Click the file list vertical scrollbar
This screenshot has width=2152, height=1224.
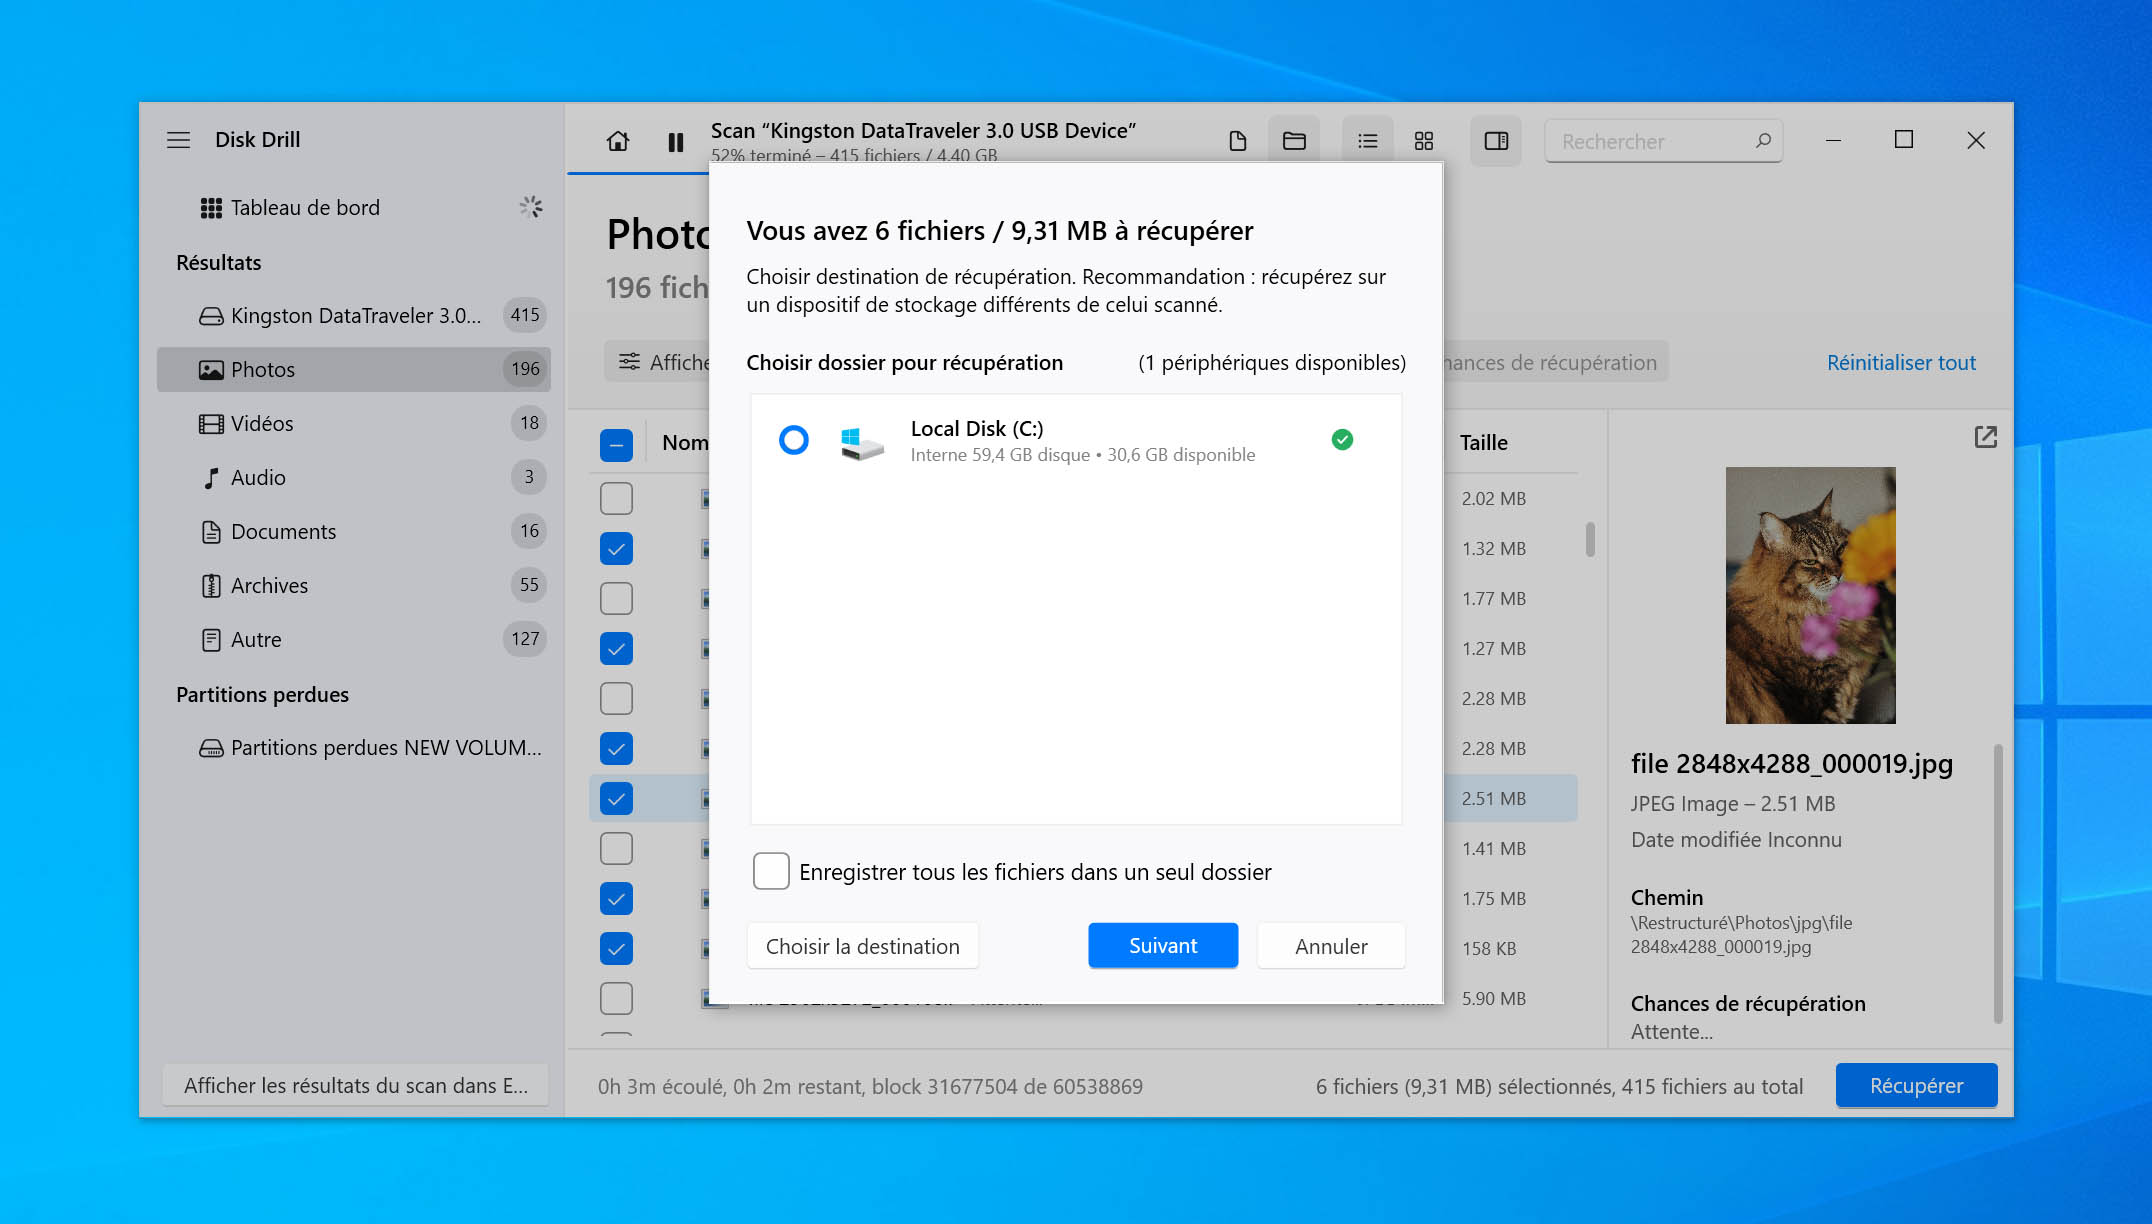click(x=1590, y=540)
